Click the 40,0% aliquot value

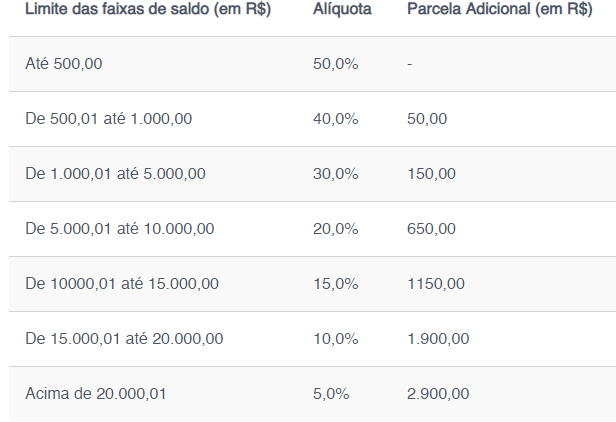[x=335, y=119]
